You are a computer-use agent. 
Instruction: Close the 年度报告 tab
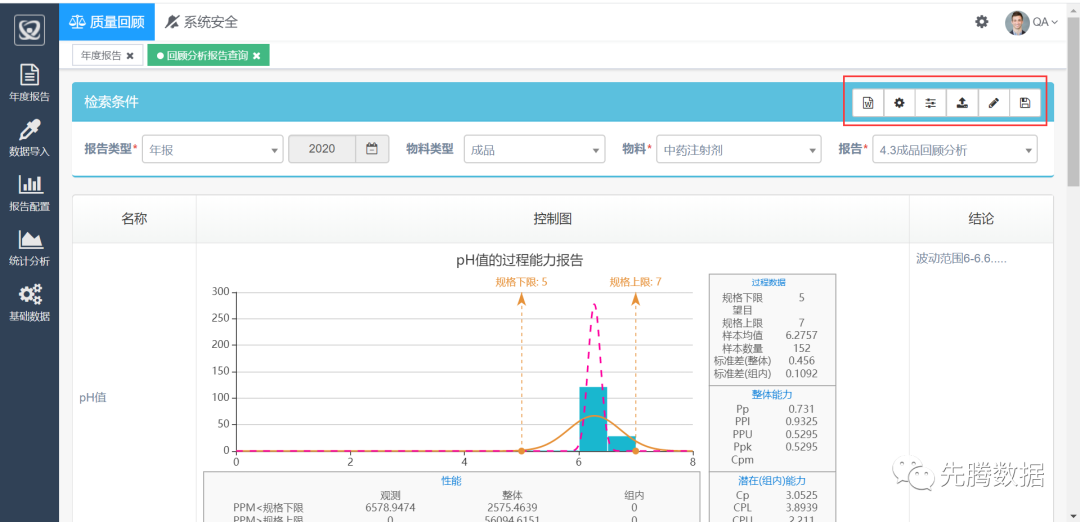pyautogui.click(x=129, y=56)
